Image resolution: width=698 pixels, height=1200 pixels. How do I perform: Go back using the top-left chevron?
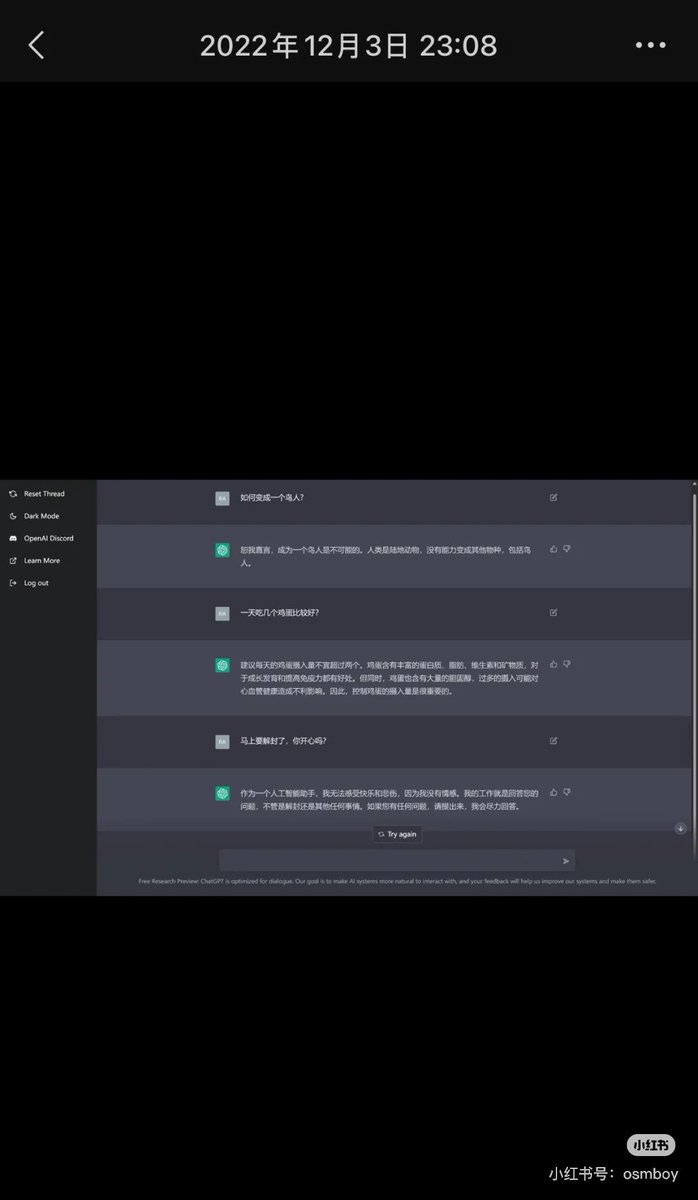coord(37,45)
